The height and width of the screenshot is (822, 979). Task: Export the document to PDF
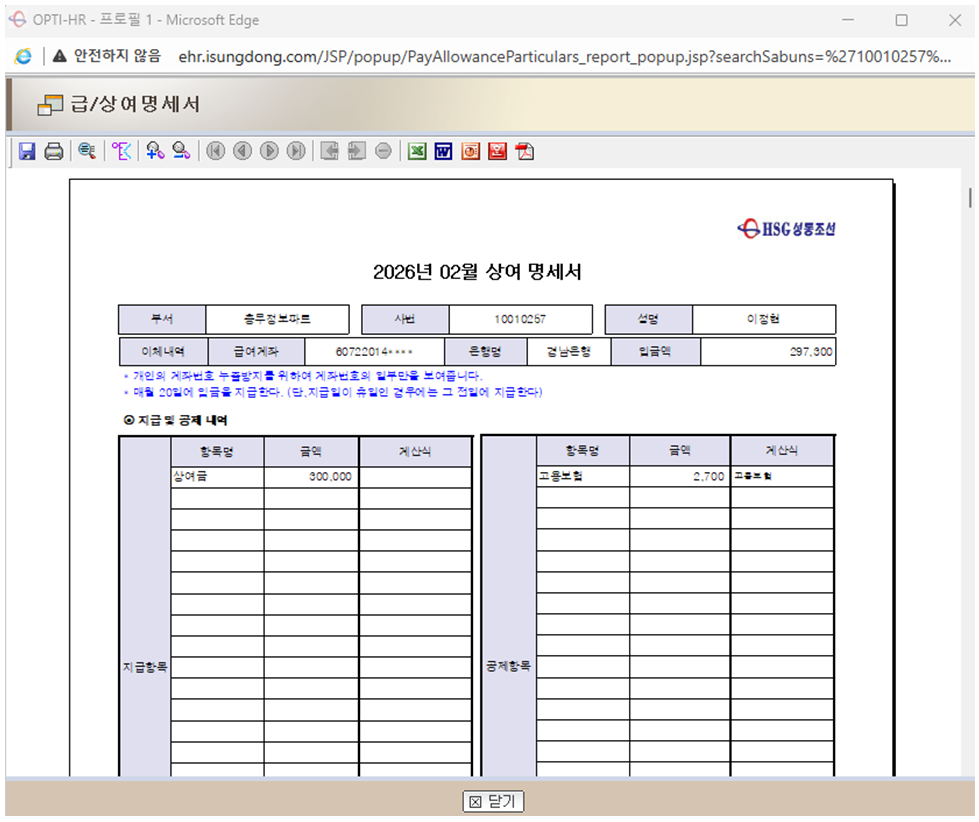523,151
